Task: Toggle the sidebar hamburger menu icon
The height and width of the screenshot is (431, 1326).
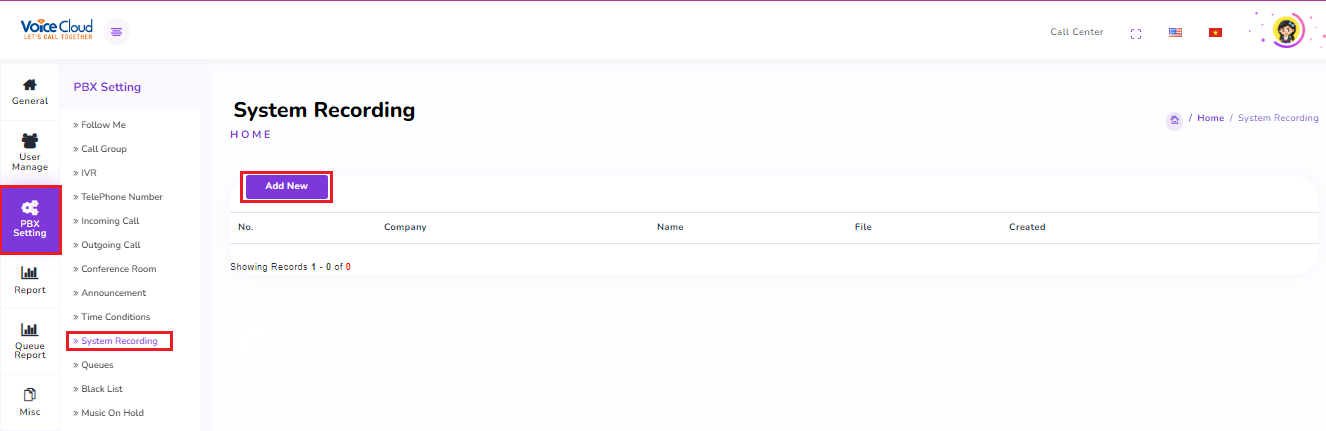Action: coord(117,32)
